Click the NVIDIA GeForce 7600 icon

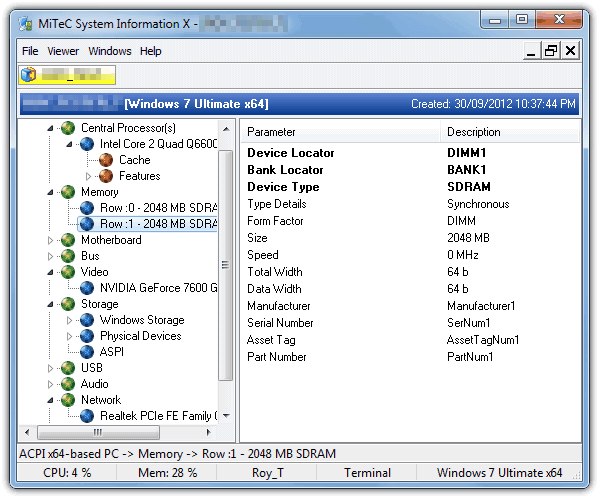point(87,288)
